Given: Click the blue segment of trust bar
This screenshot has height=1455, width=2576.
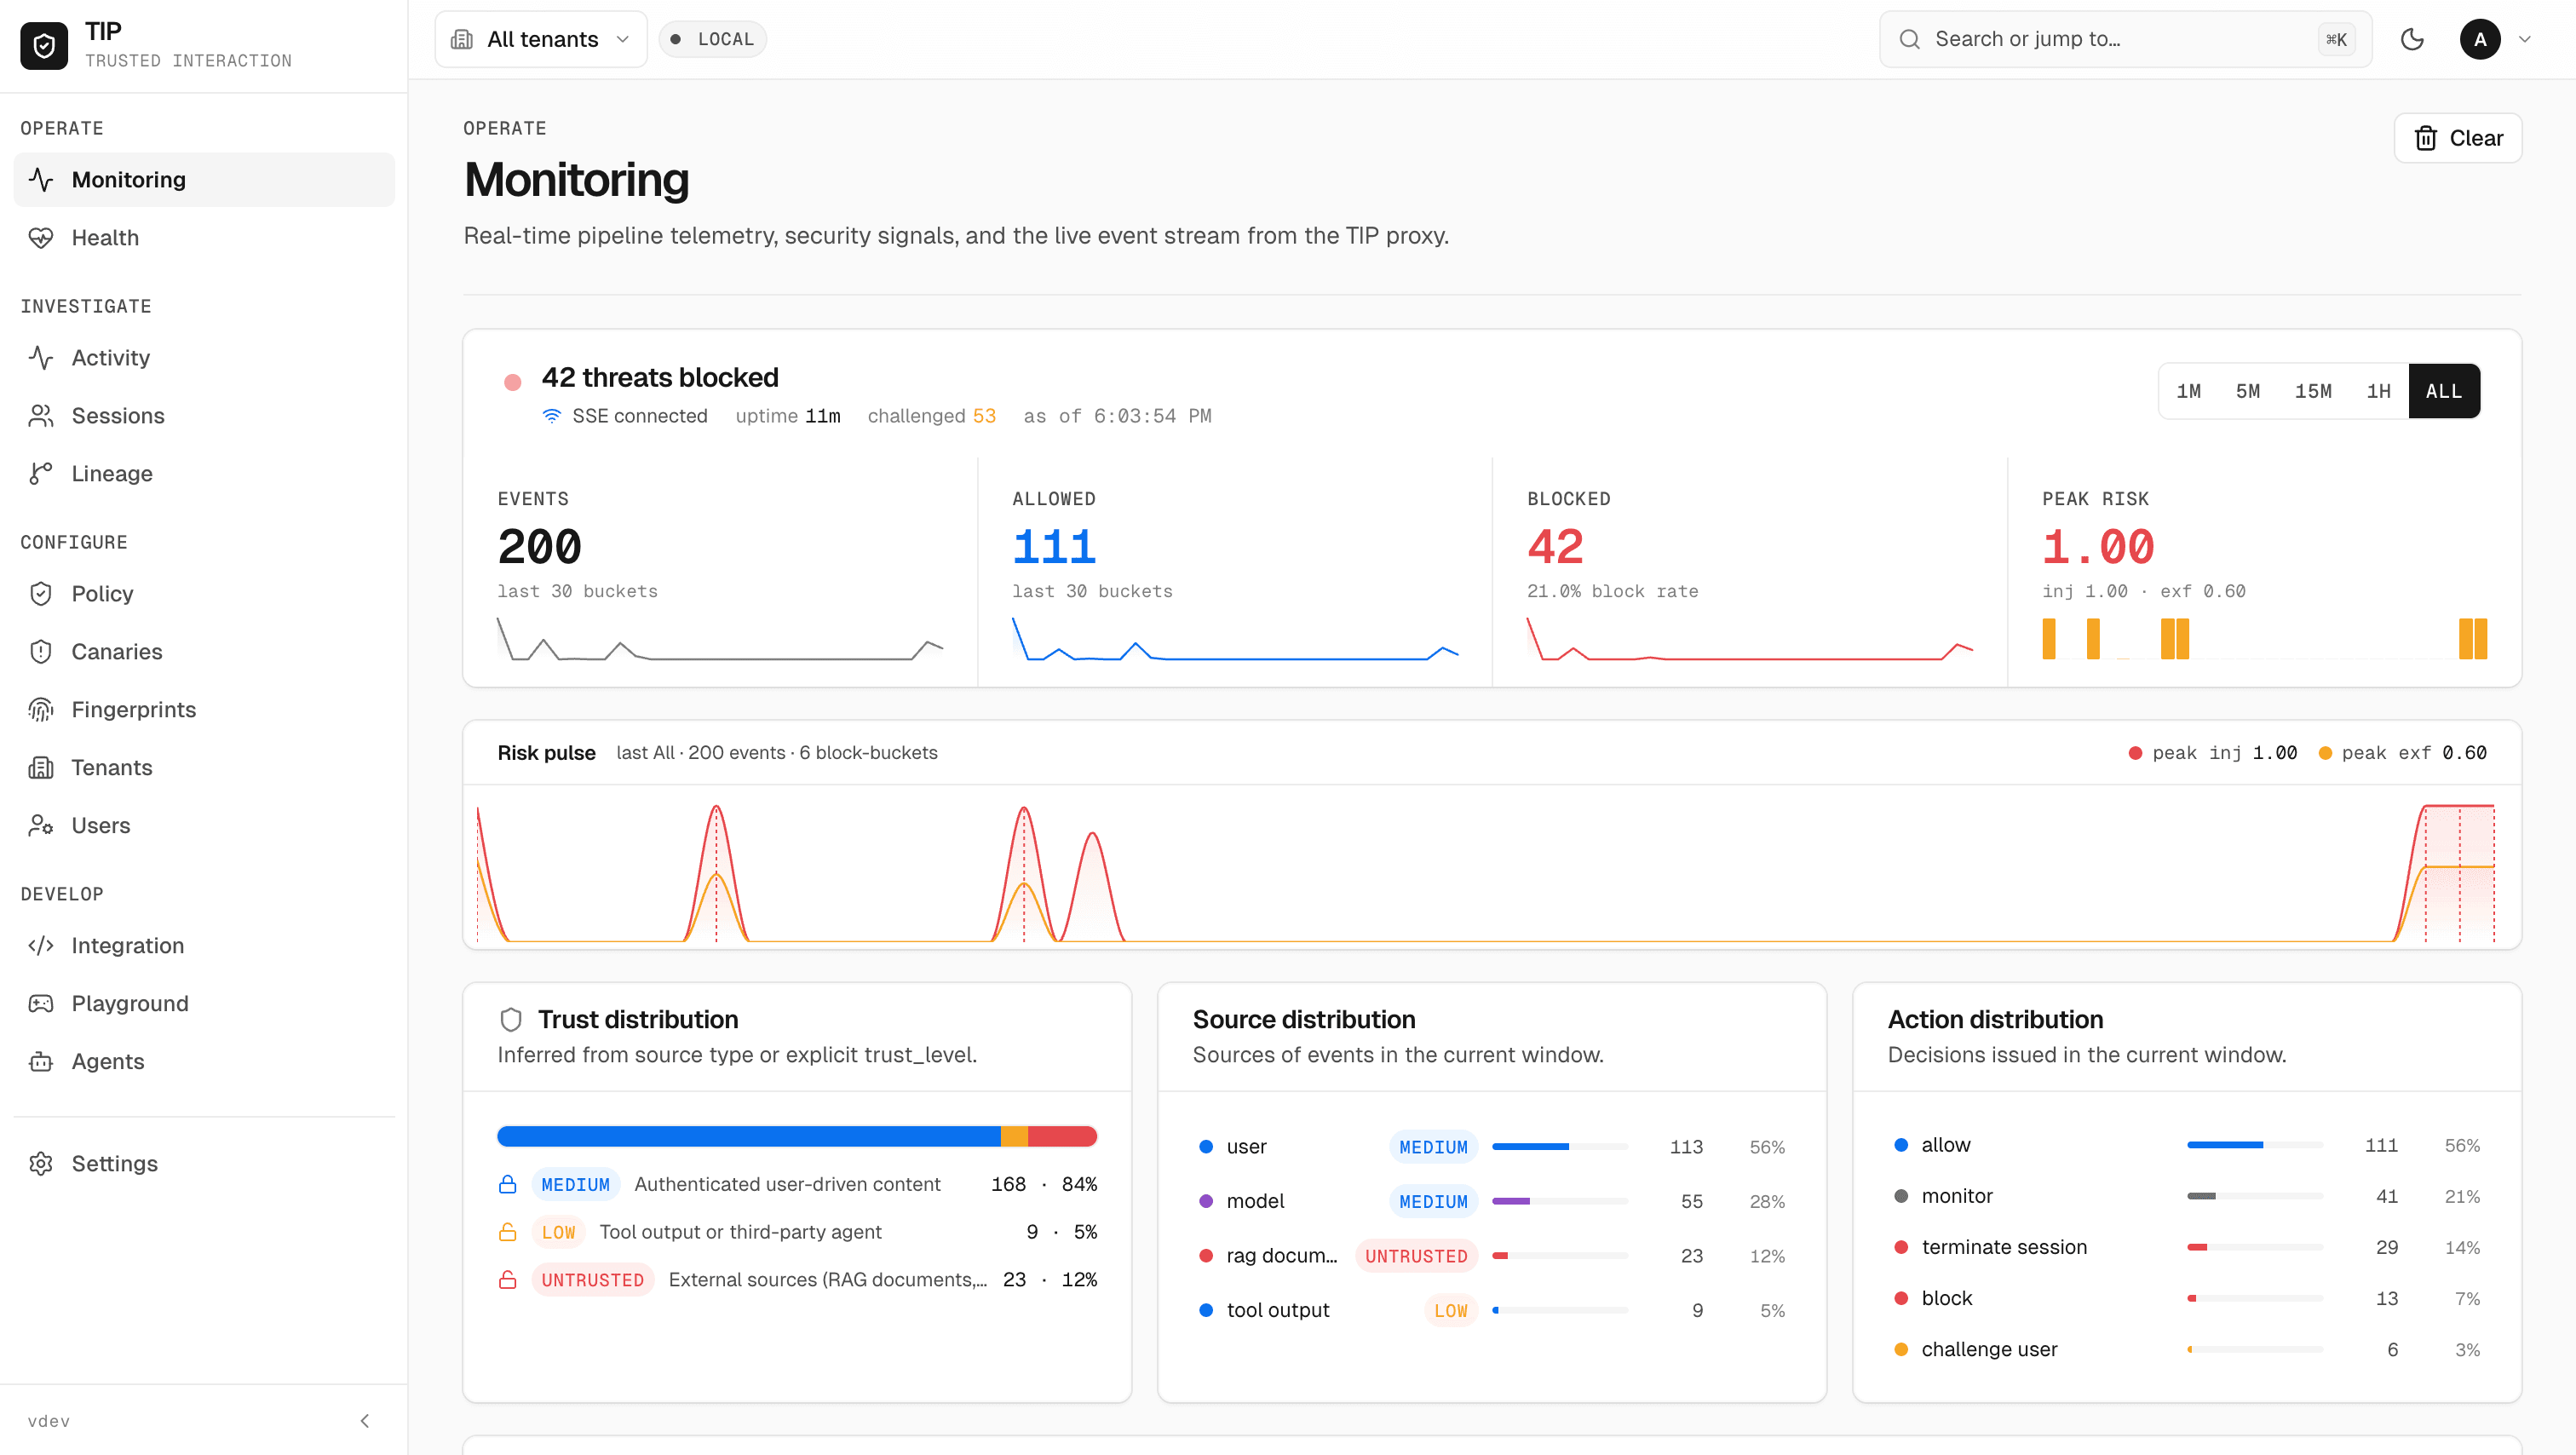Looking at the screenshot, I should click(749, 1137).
